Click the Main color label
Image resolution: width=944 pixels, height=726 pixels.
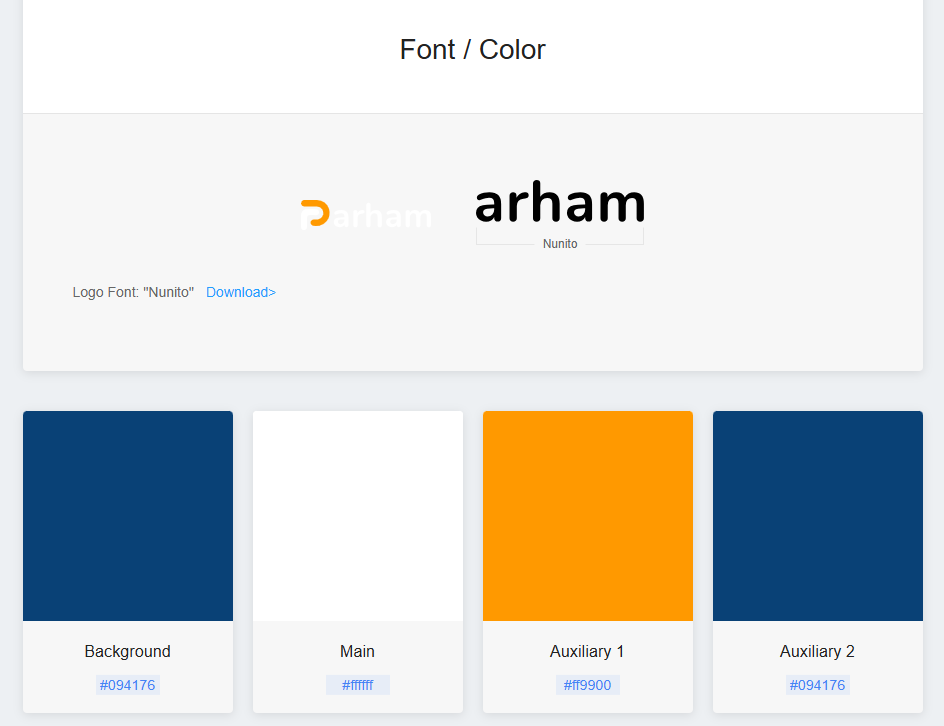[x=358, y=651]
